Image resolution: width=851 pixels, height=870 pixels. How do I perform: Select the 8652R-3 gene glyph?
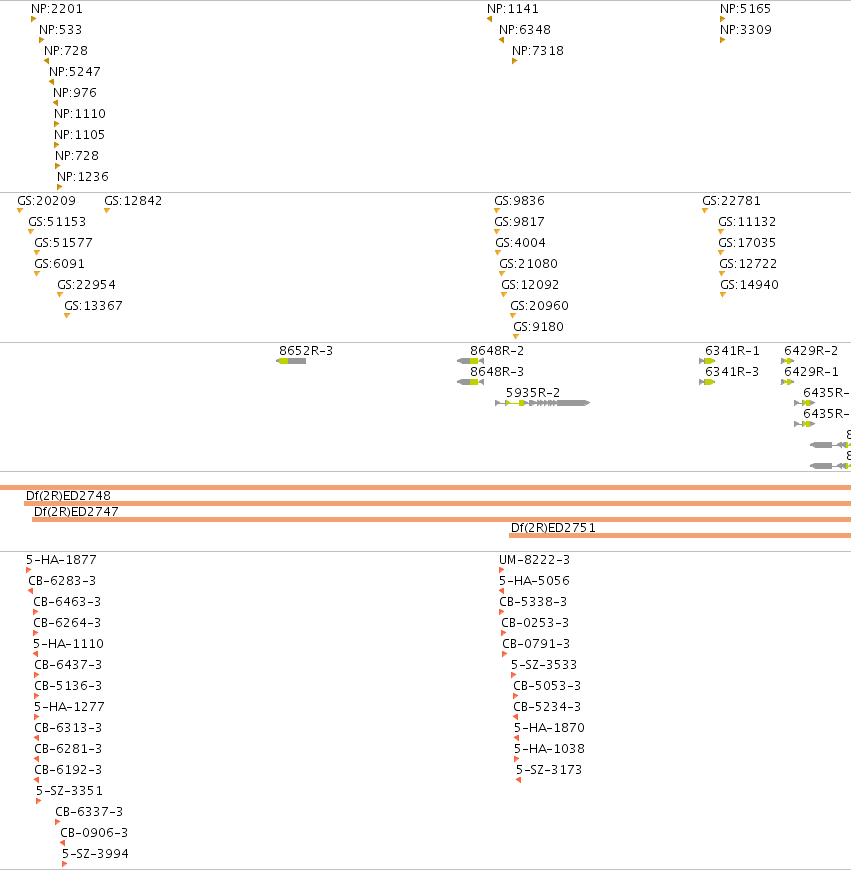coord(291,361)
